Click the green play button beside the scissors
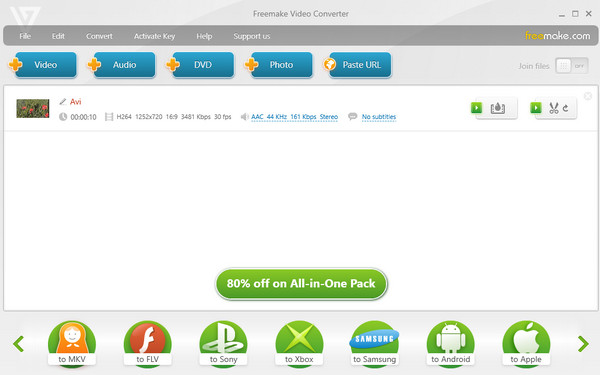 (536, 108)
